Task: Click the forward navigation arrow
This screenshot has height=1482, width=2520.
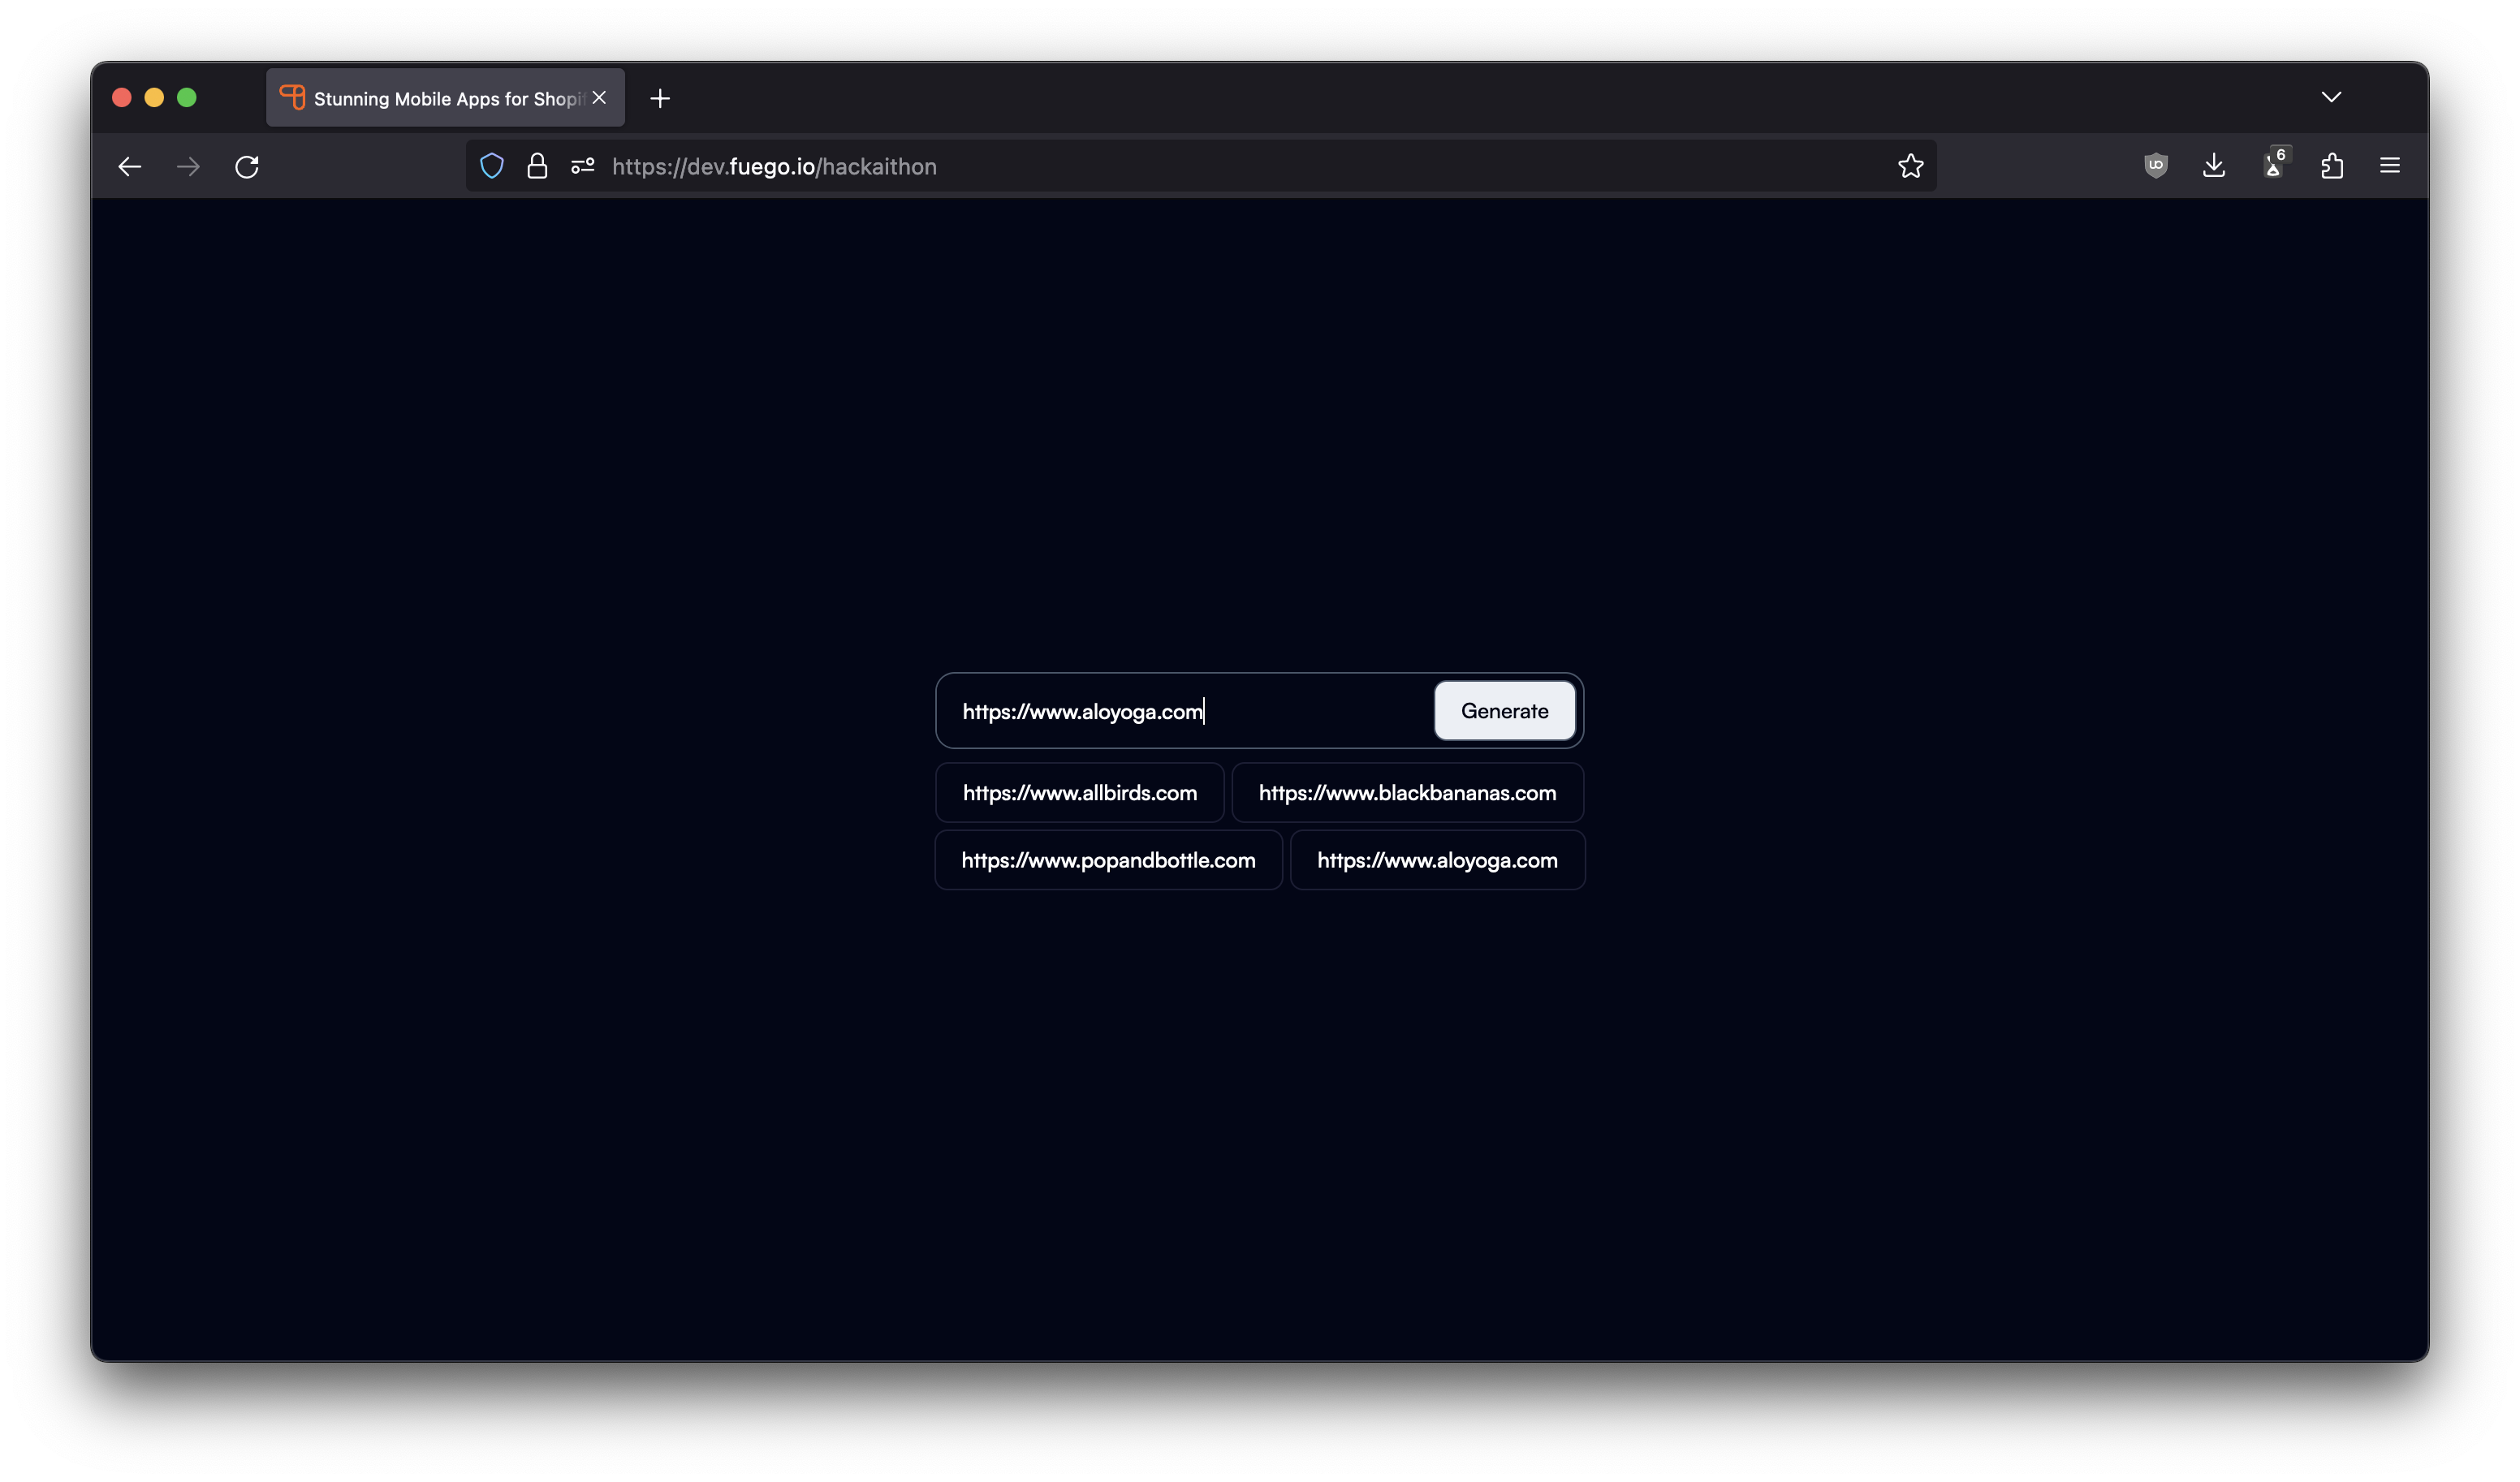Action: tap(188, 166)
